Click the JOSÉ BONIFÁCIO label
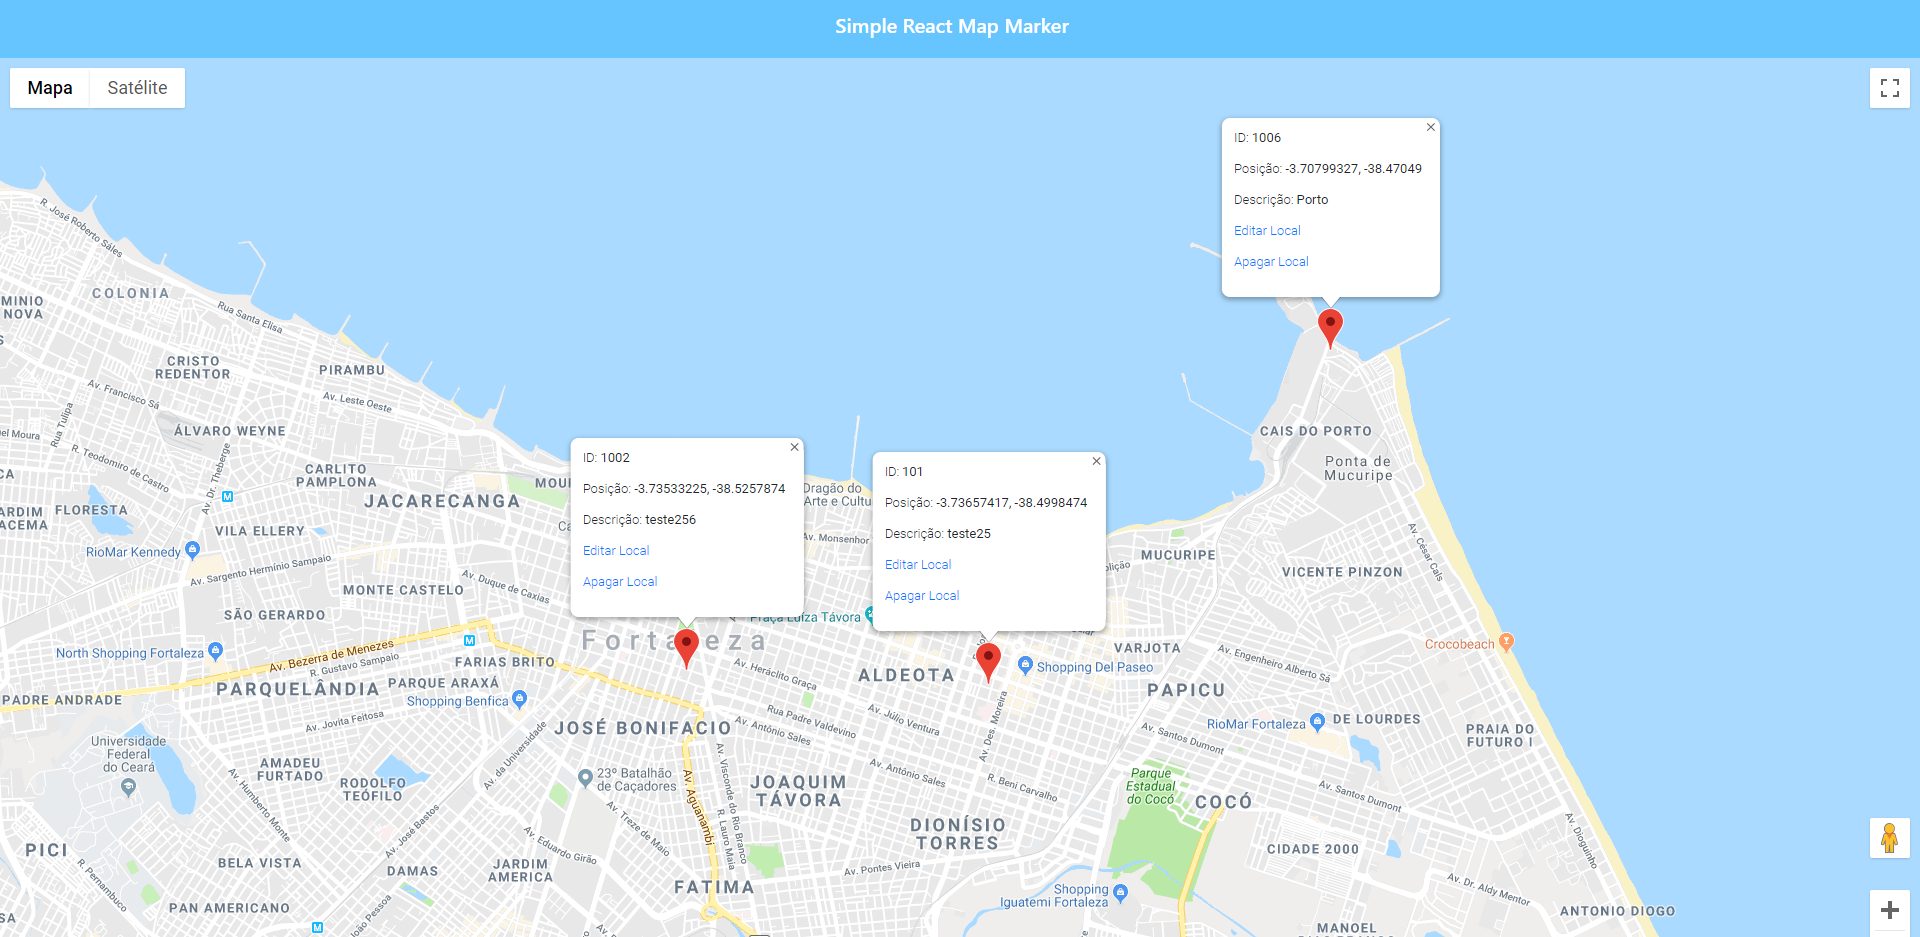 click(643, 728)
